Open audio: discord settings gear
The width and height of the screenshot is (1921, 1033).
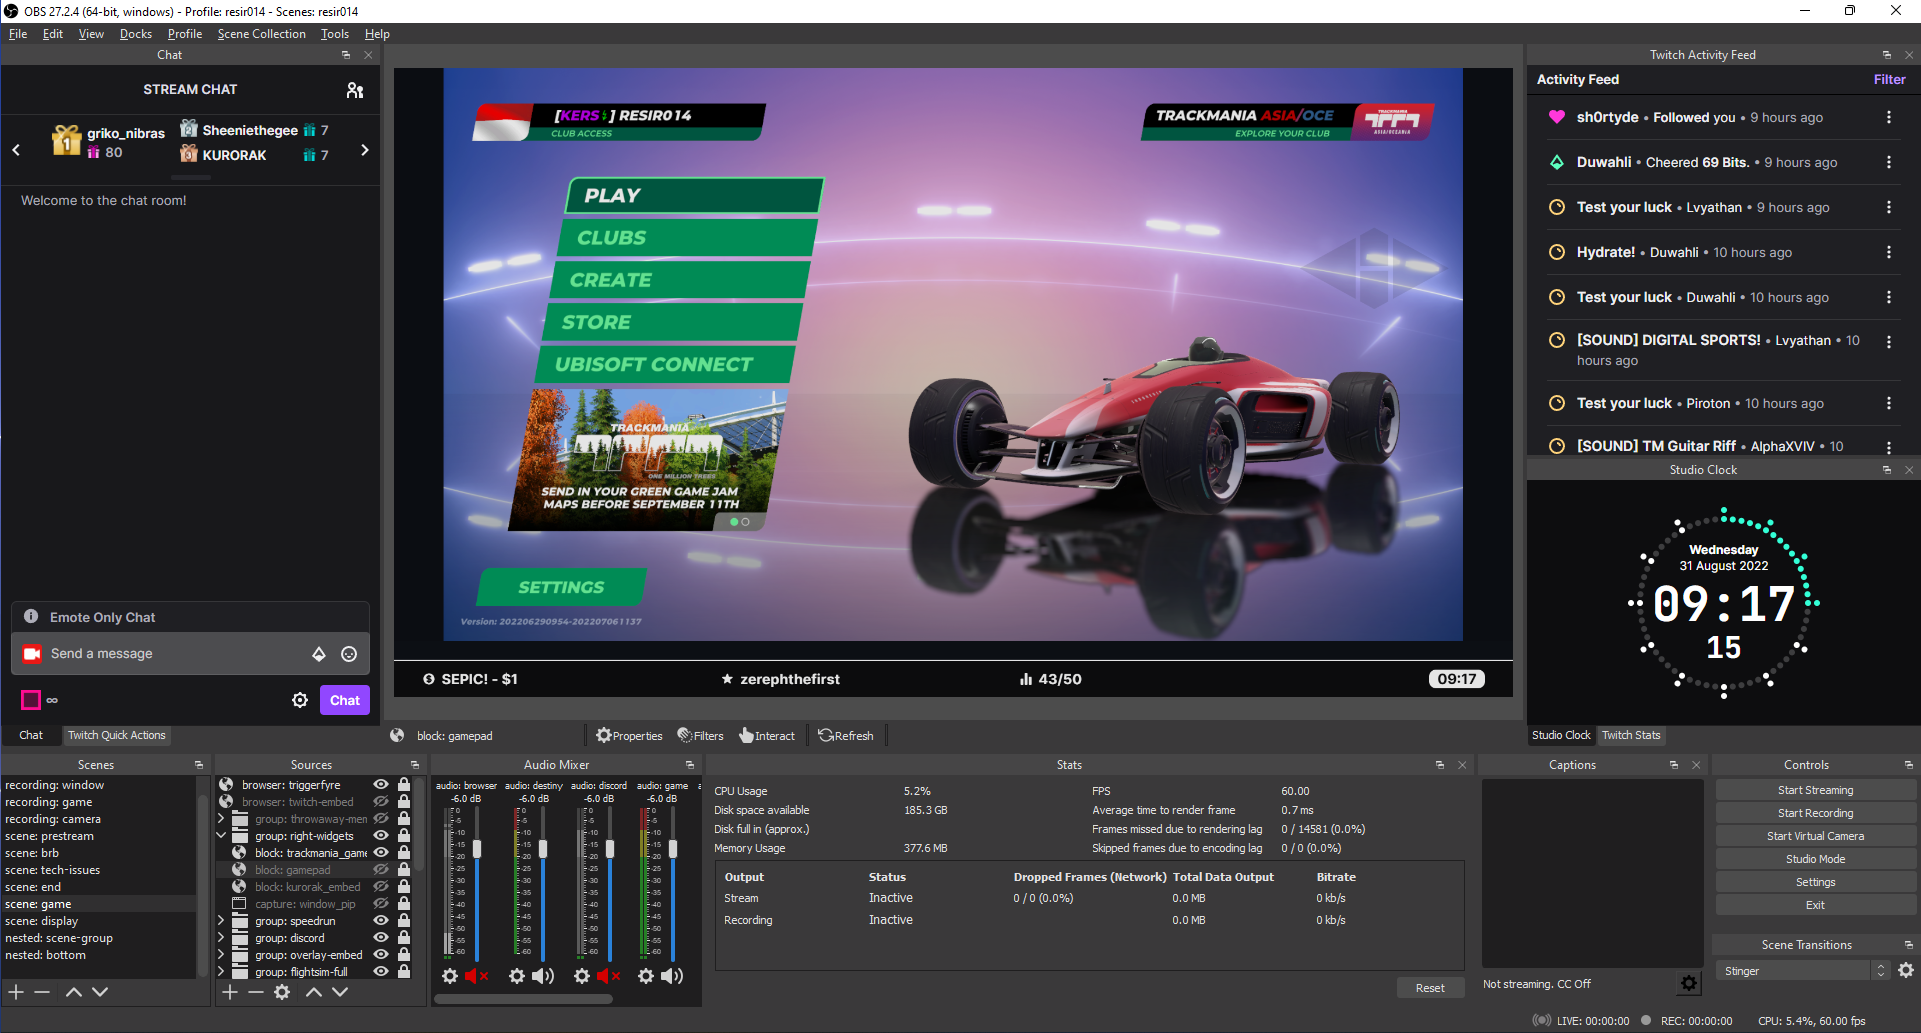[x=582, y=976]
